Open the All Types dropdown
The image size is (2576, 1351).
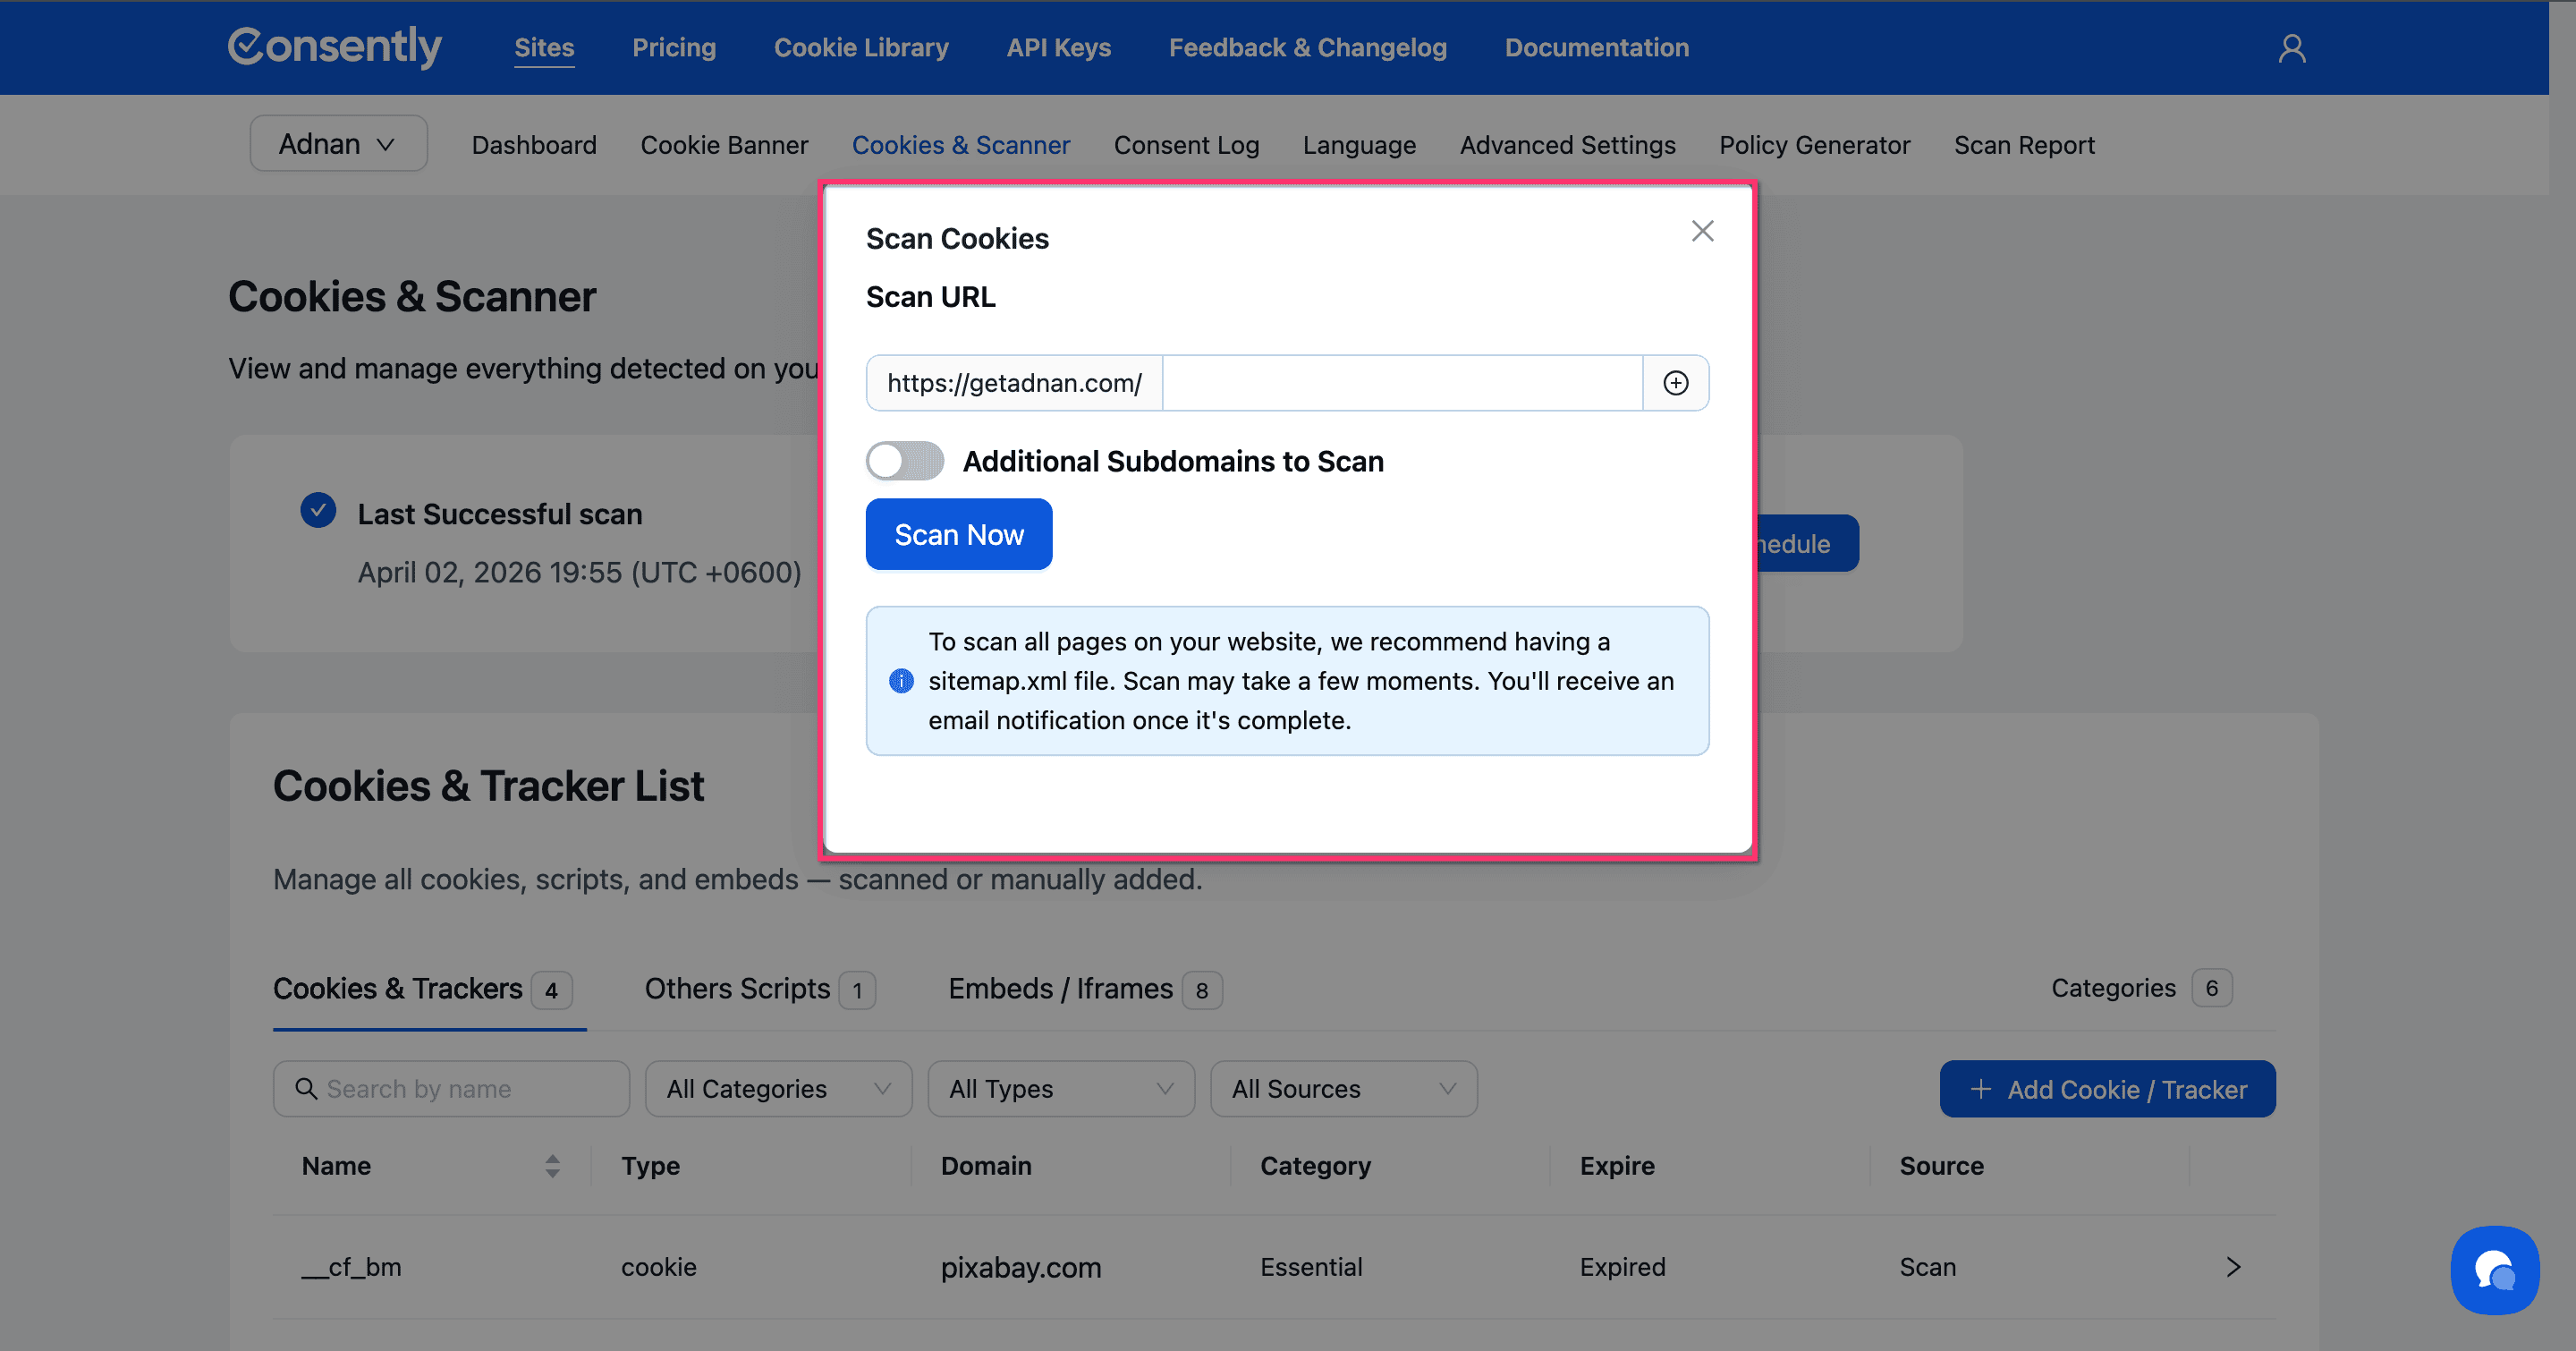tap(1060, 1088)
